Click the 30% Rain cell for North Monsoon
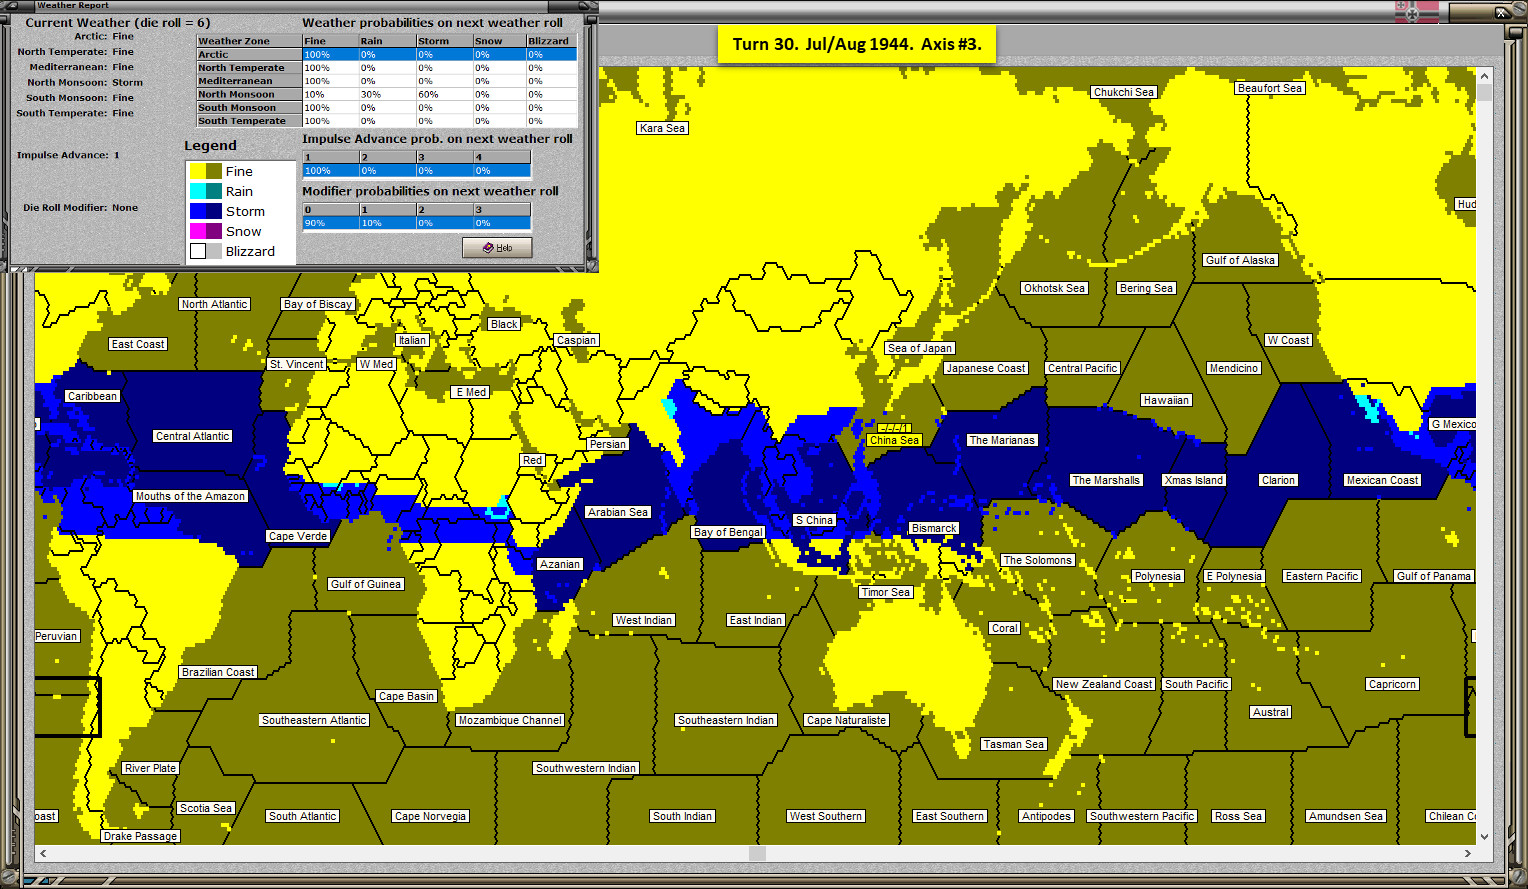The image size is (1528, 889). [387, 94]
